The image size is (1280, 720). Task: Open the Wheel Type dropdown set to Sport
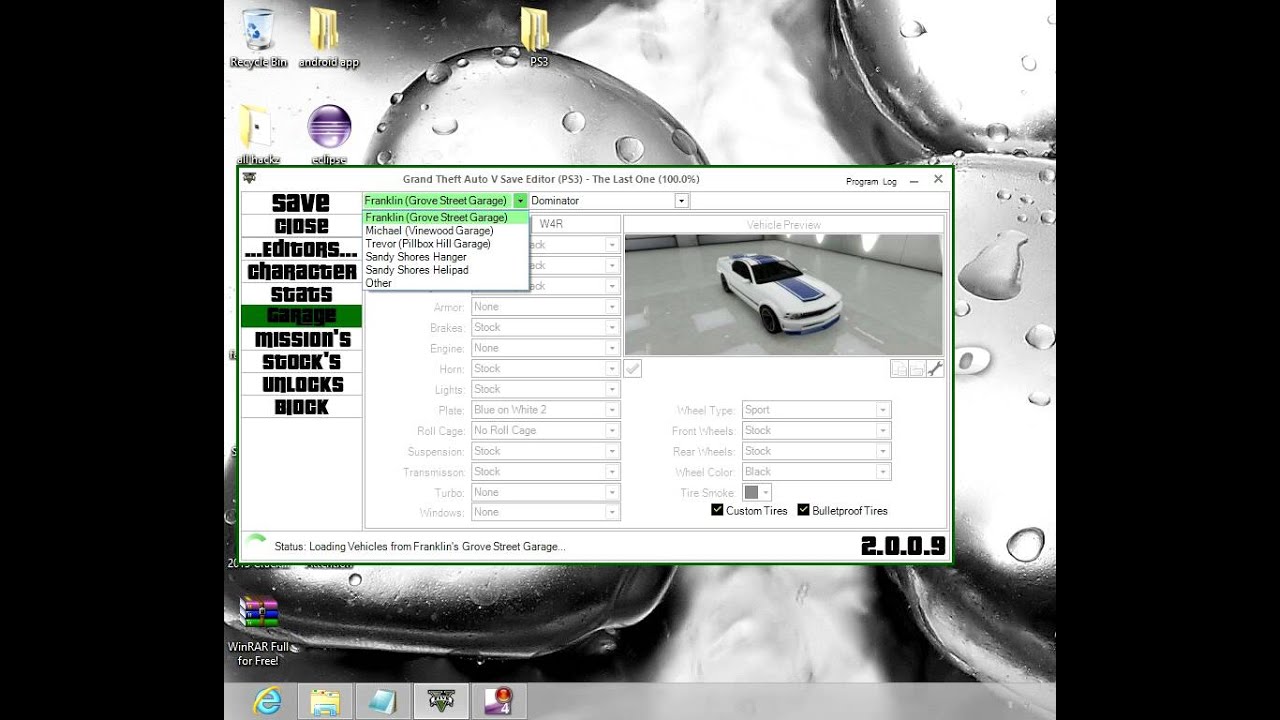(816, 410)
